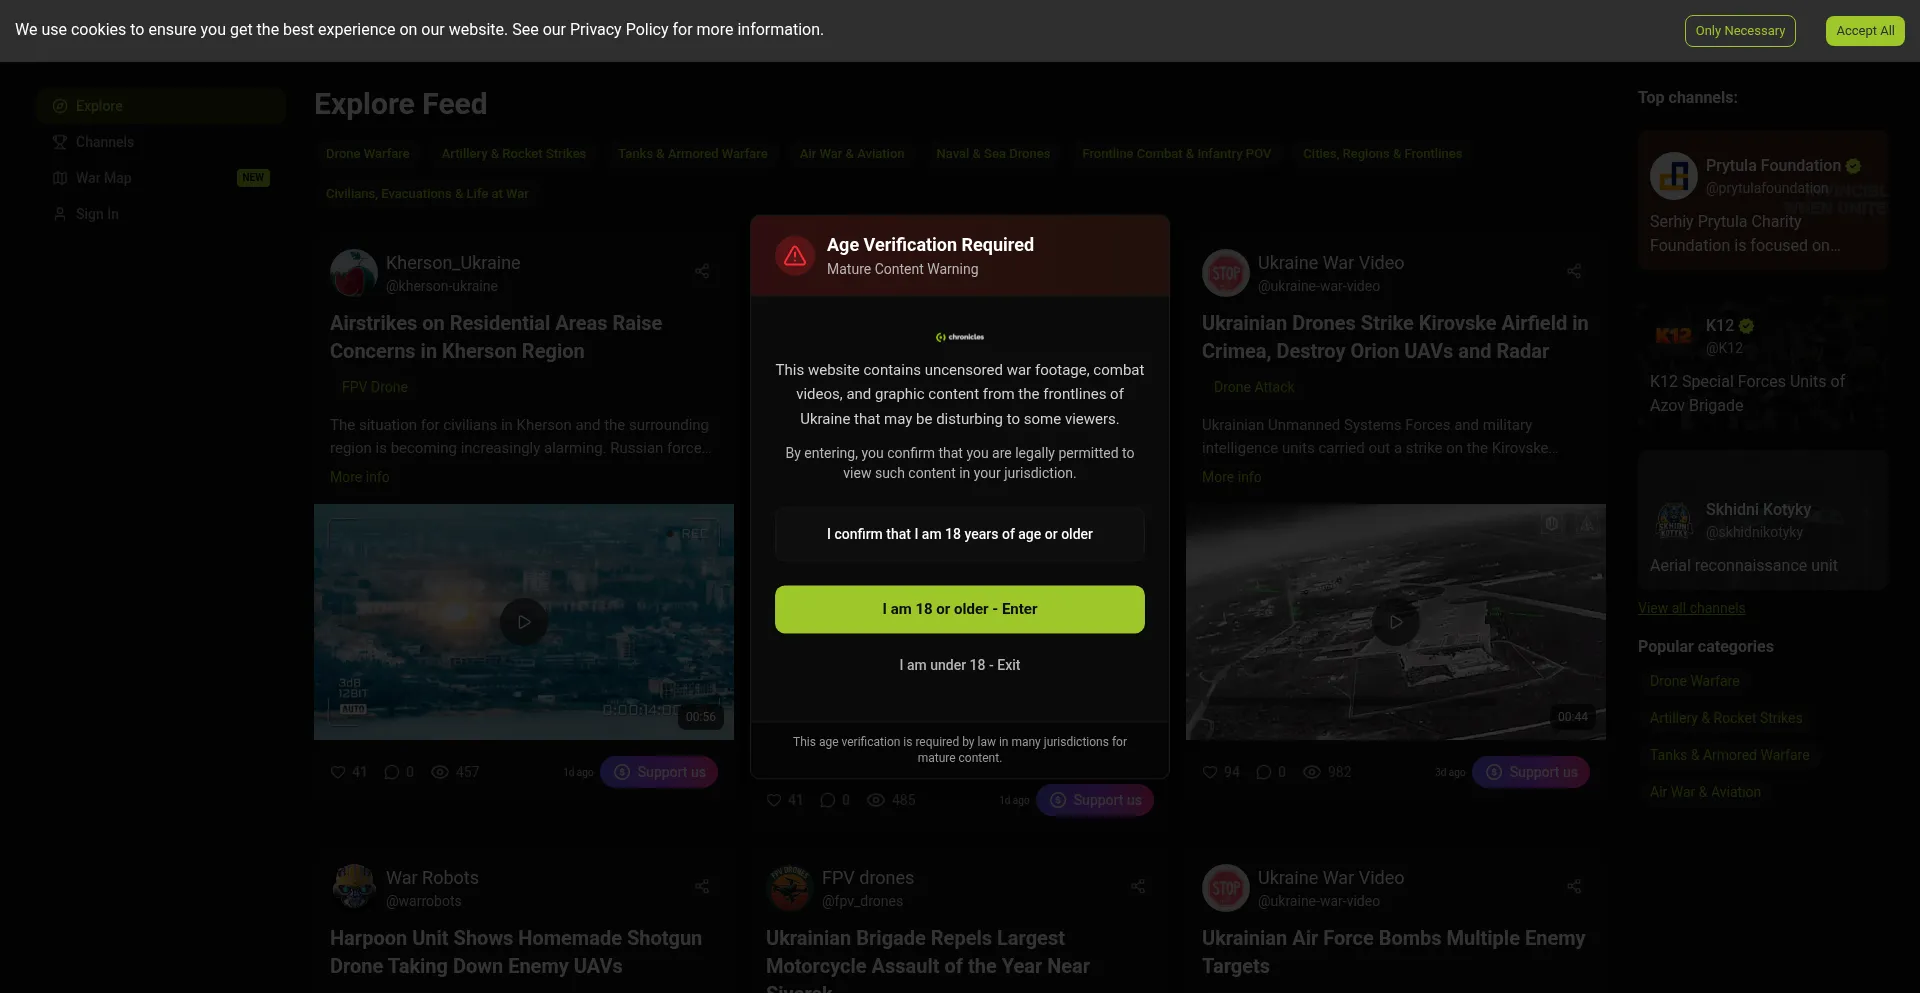Click the NEW badge beside War Map

(253, 178)
